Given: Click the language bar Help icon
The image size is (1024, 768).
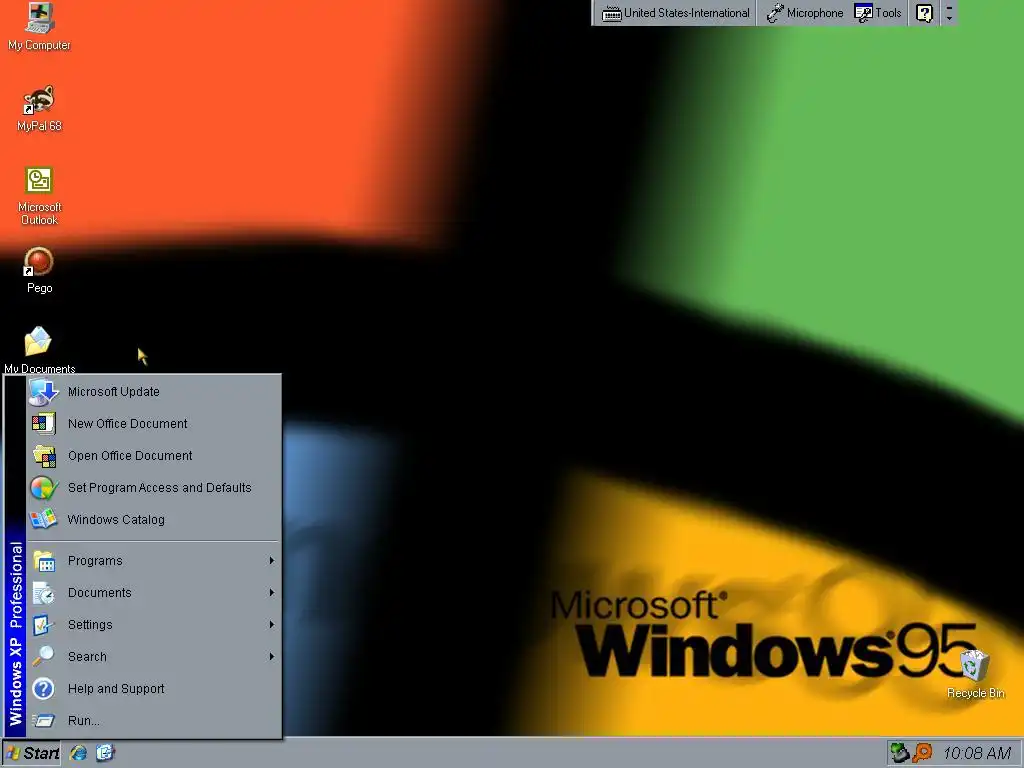Looking at the screenshot, I should click(x=924, y=13).
